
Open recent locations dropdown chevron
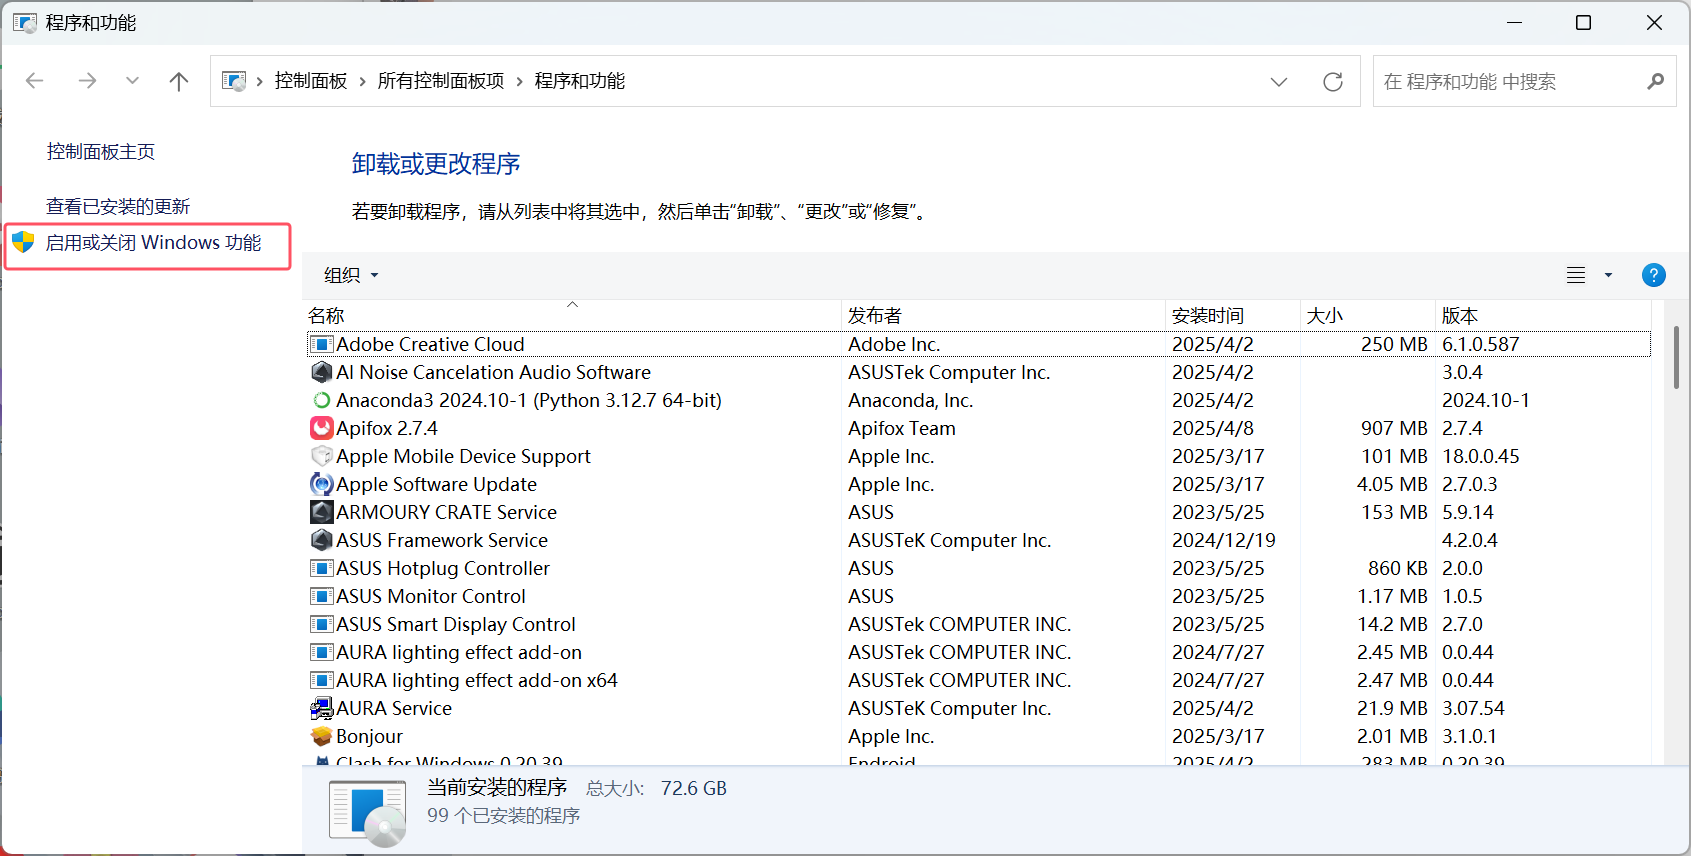(x=132, y=81)
